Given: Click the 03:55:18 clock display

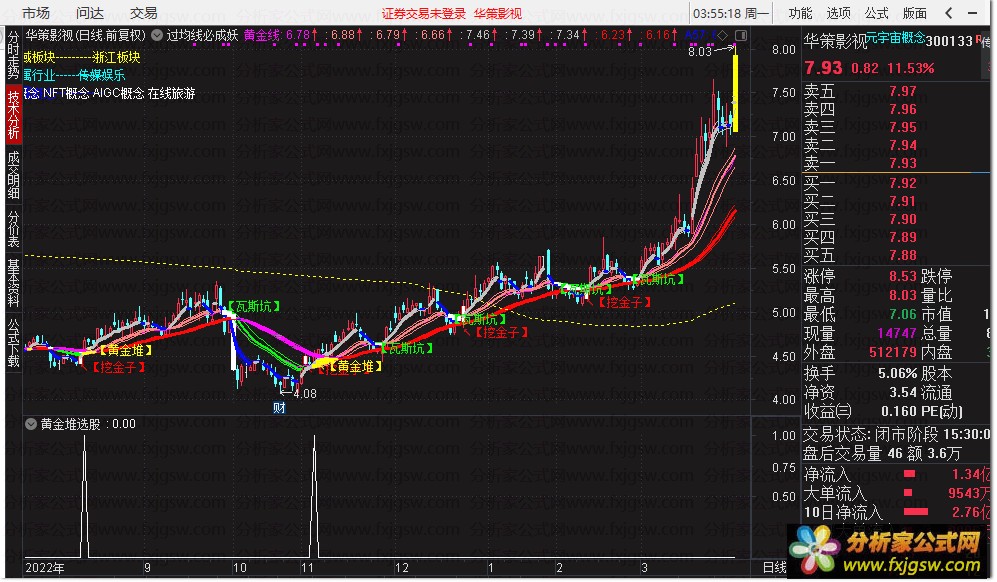Looking at the screenshot, I should tap(717, 13).
